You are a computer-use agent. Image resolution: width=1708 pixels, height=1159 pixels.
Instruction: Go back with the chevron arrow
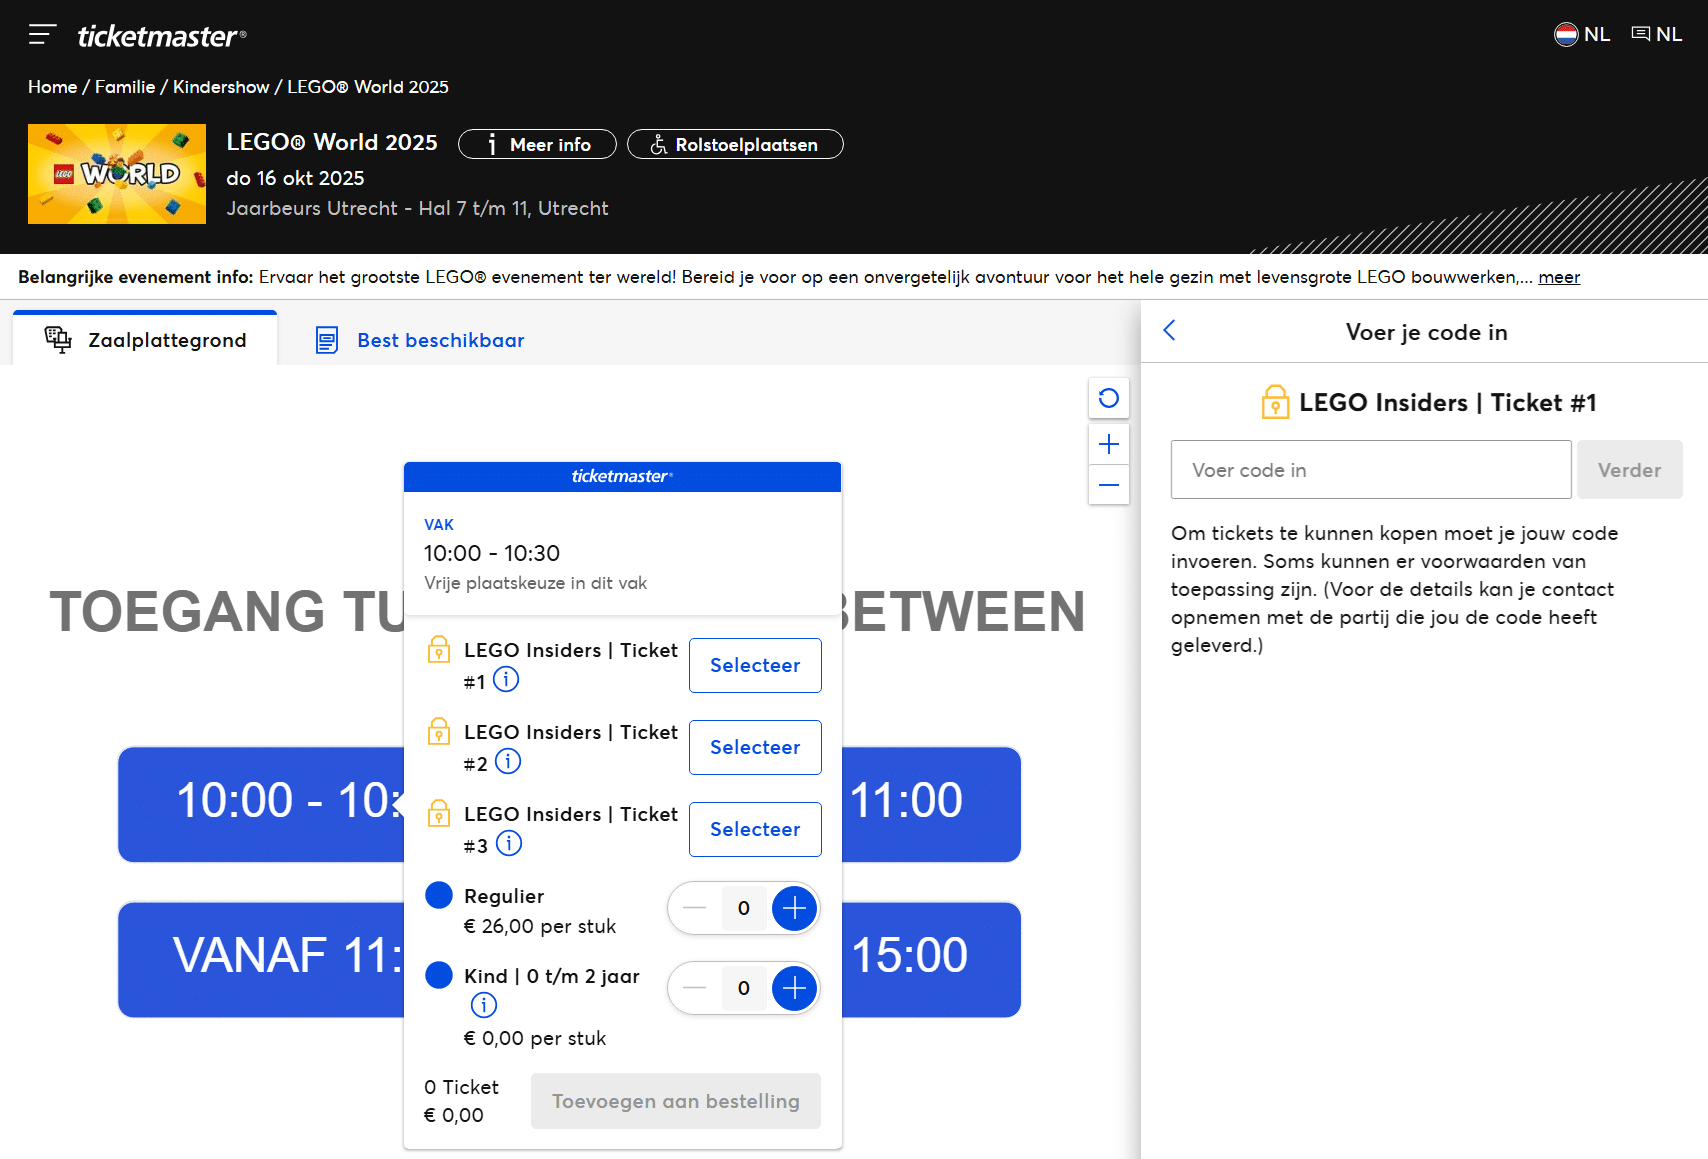[1169, 331]
